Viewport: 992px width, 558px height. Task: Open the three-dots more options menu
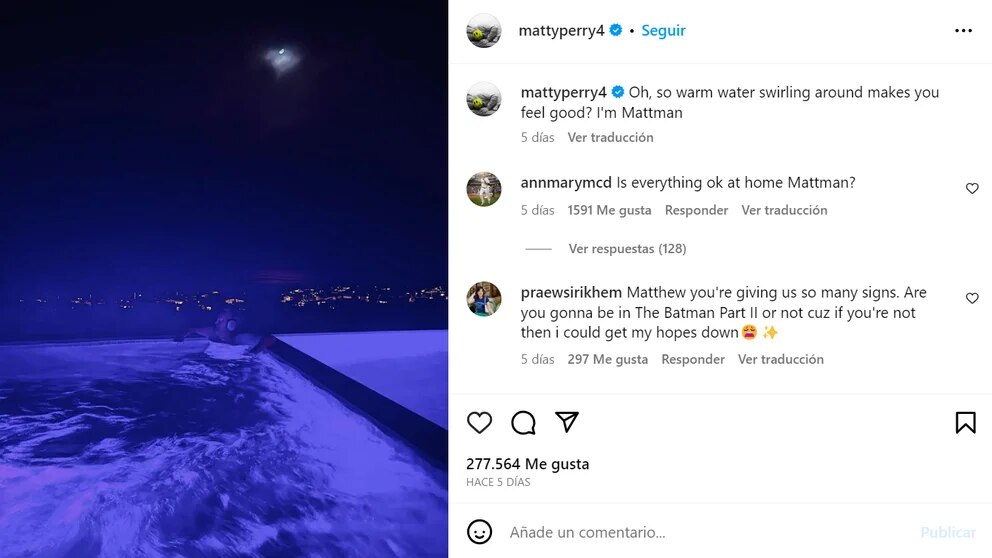click(963, 31)
